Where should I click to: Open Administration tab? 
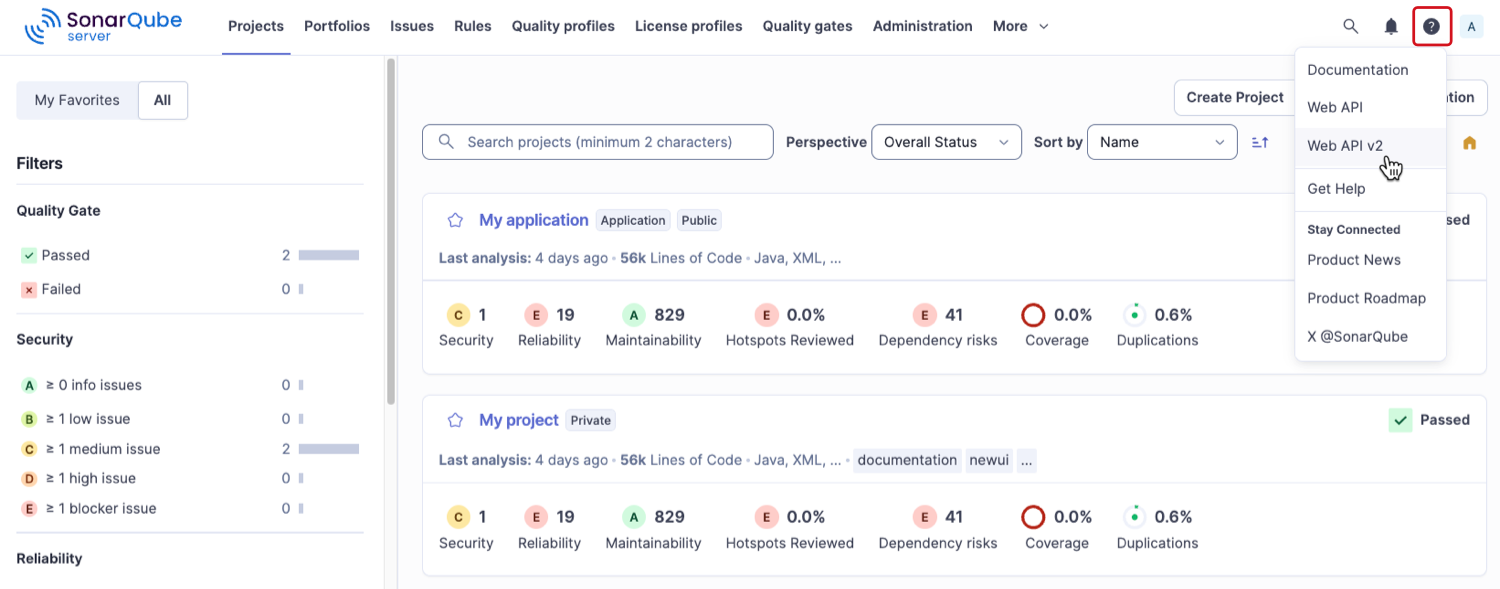923,27
